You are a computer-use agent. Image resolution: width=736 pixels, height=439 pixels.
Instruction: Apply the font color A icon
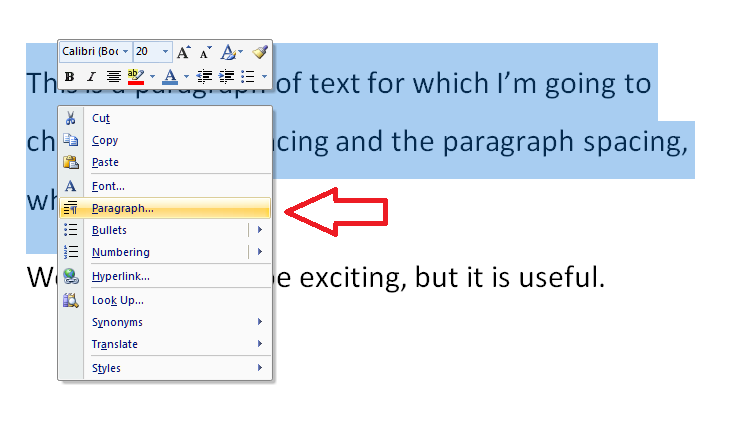(x=169, y=77)
